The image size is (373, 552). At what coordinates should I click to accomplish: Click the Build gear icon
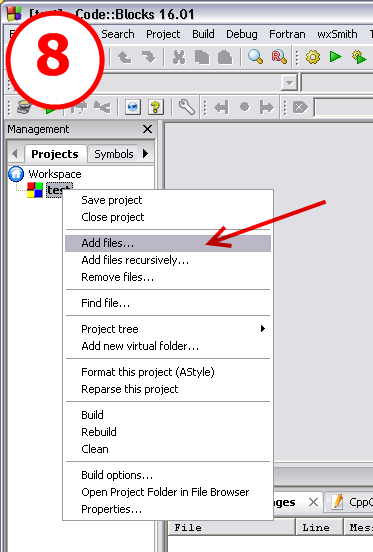[x=313, y=57]
